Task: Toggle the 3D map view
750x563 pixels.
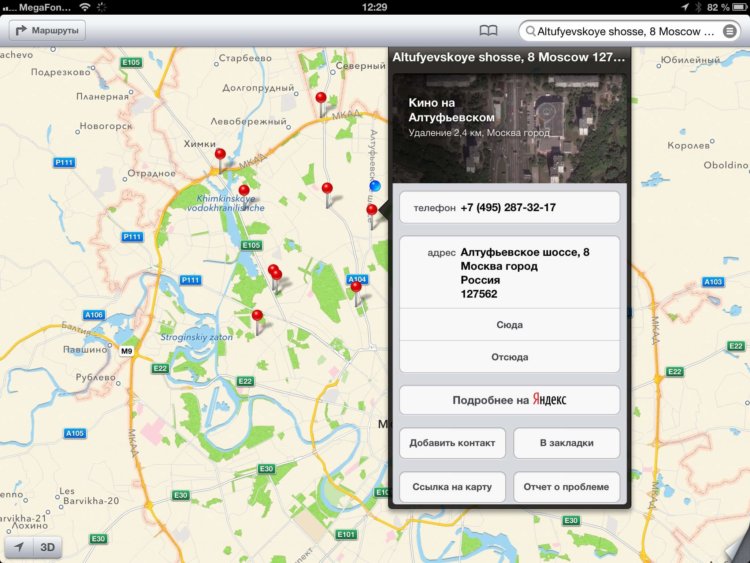Action: (47, 547)
